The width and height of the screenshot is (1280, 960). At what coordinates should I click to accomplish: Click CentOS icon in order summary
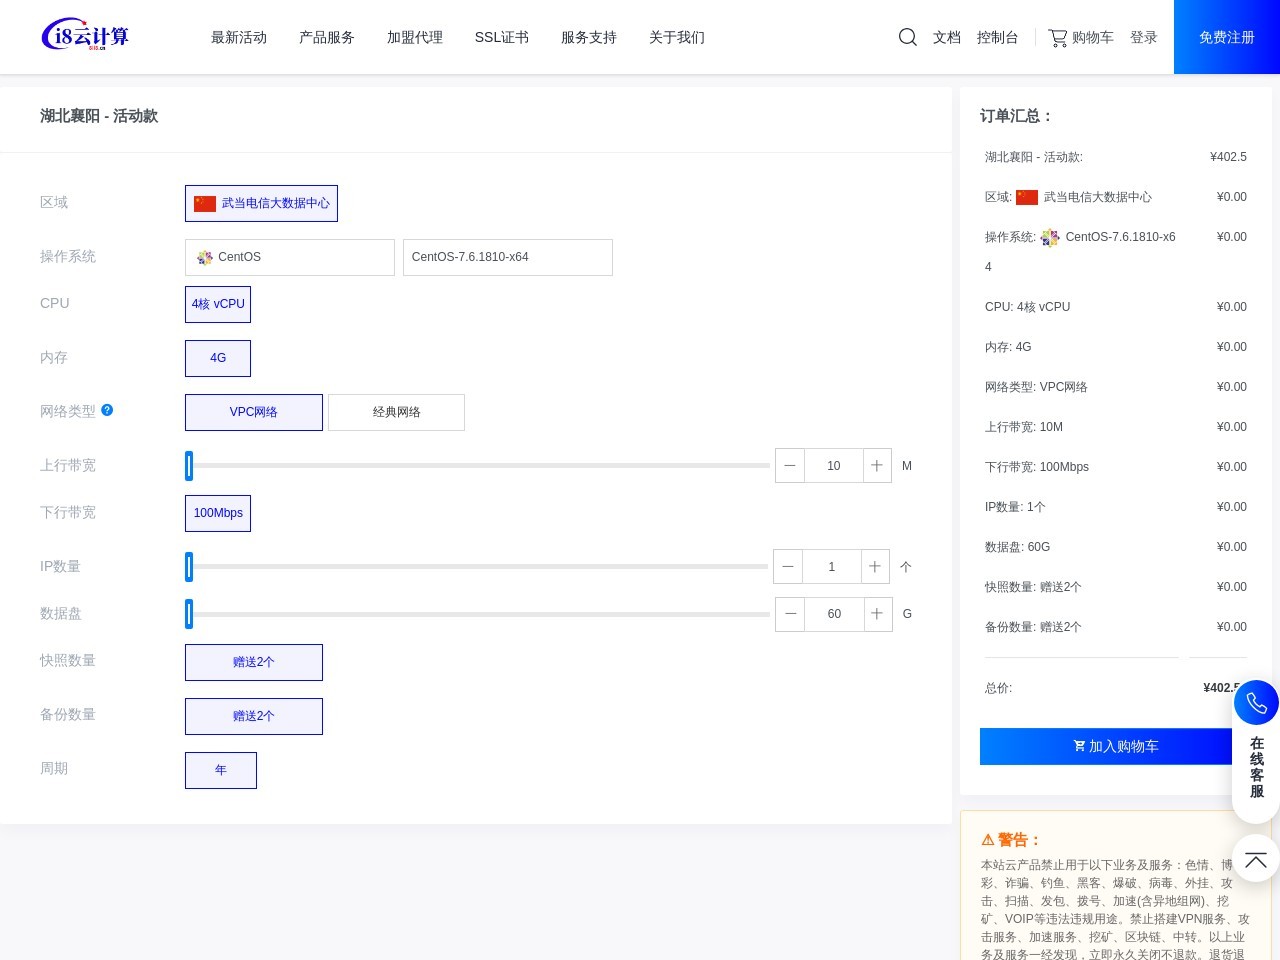[x=1050, y=237]
